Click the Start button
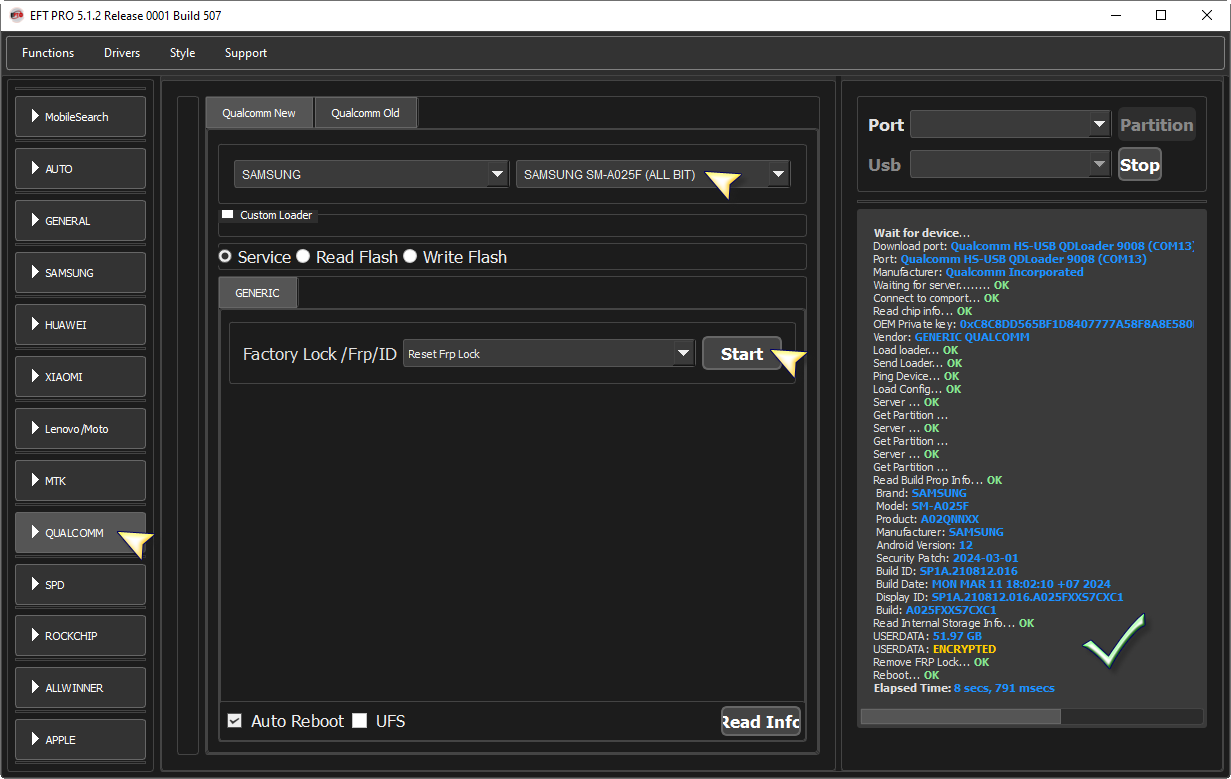This screenshot has width=1231, height=779. click(x=742, y=354)
